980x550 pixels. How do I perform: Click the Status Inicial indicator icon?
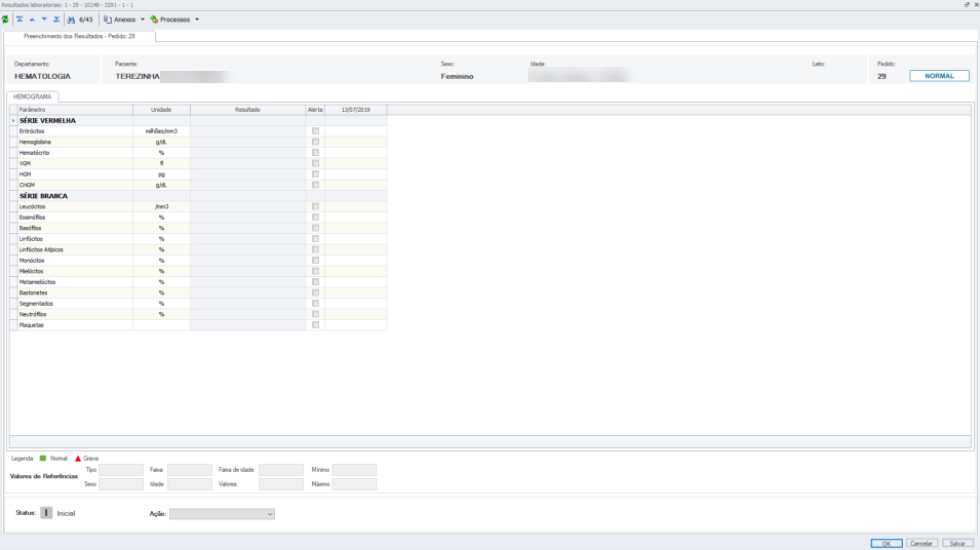(46, 513)
